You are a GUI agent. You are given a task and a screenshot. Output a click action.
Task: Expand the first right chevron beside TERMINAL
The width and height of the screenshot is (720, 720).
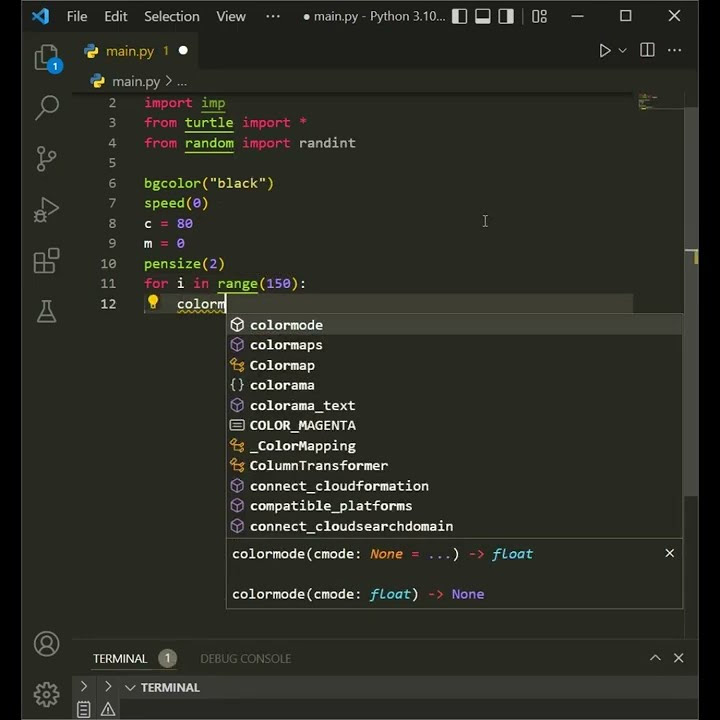coord(84,686)
